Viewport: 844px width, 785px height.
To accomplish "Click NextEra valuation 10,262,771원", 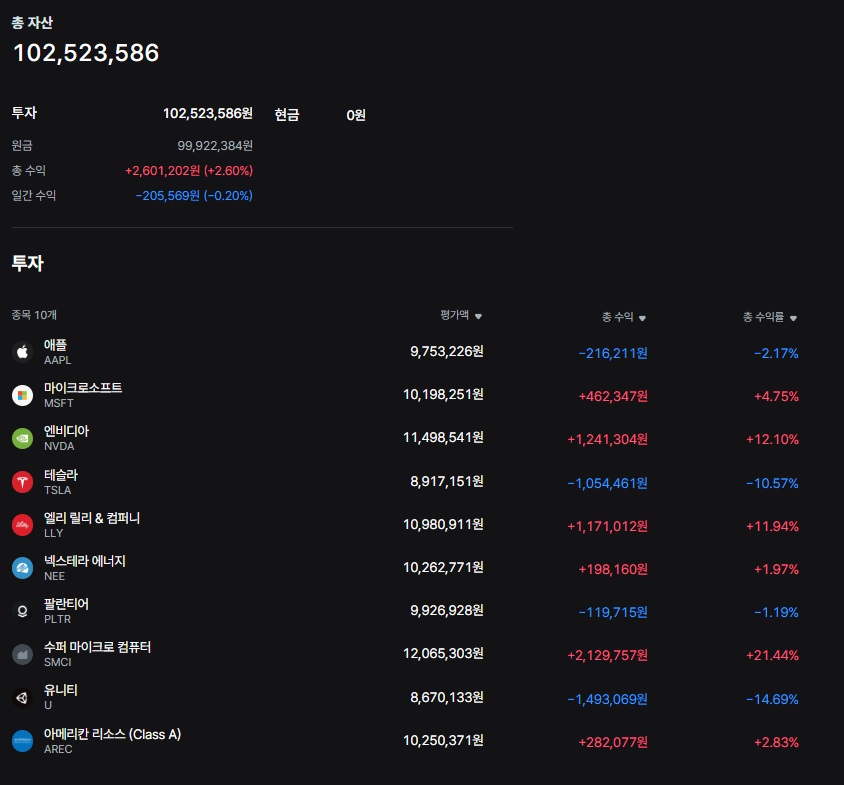I will click(444, 567).
